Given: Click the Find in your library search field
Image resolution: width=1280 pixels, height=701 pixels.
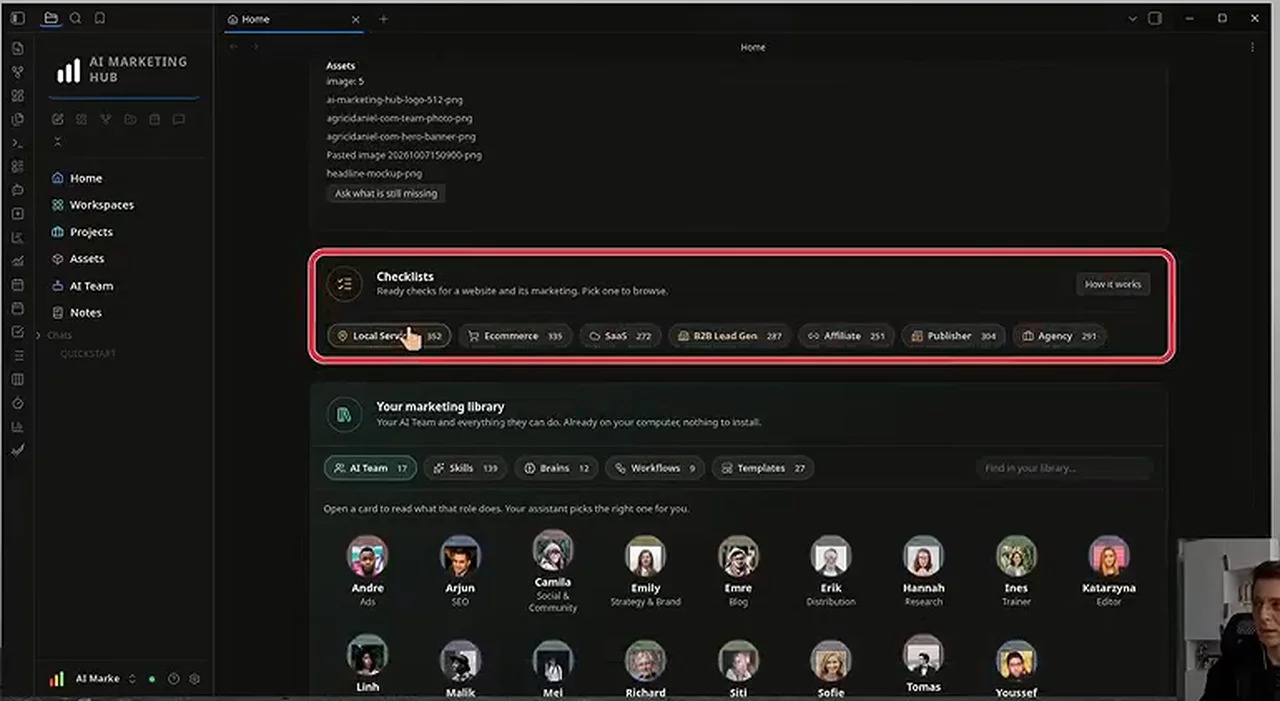Looking at the screenshot, I should pos(1064,468).
